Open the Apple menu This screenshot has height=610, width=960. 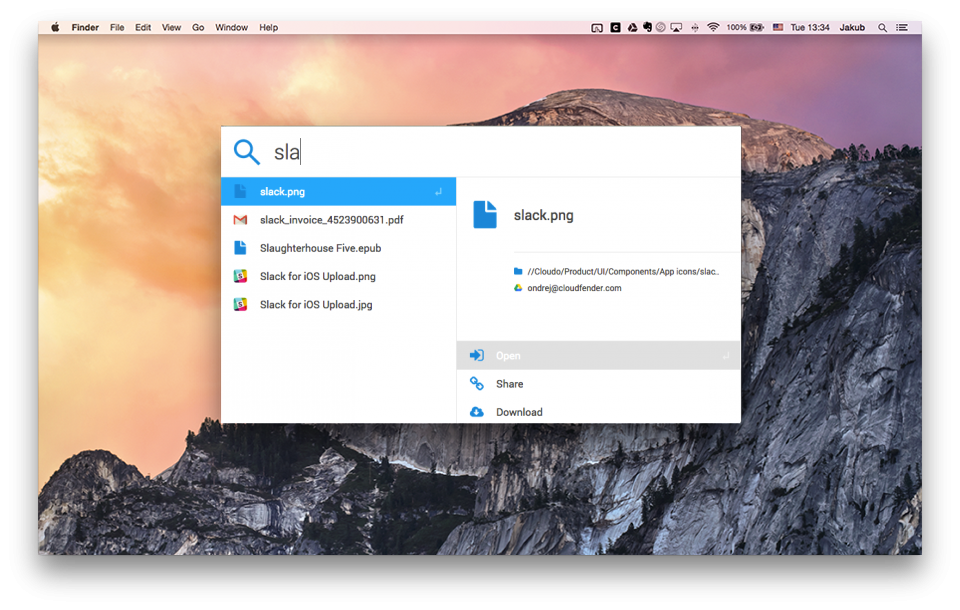point(55,27)
